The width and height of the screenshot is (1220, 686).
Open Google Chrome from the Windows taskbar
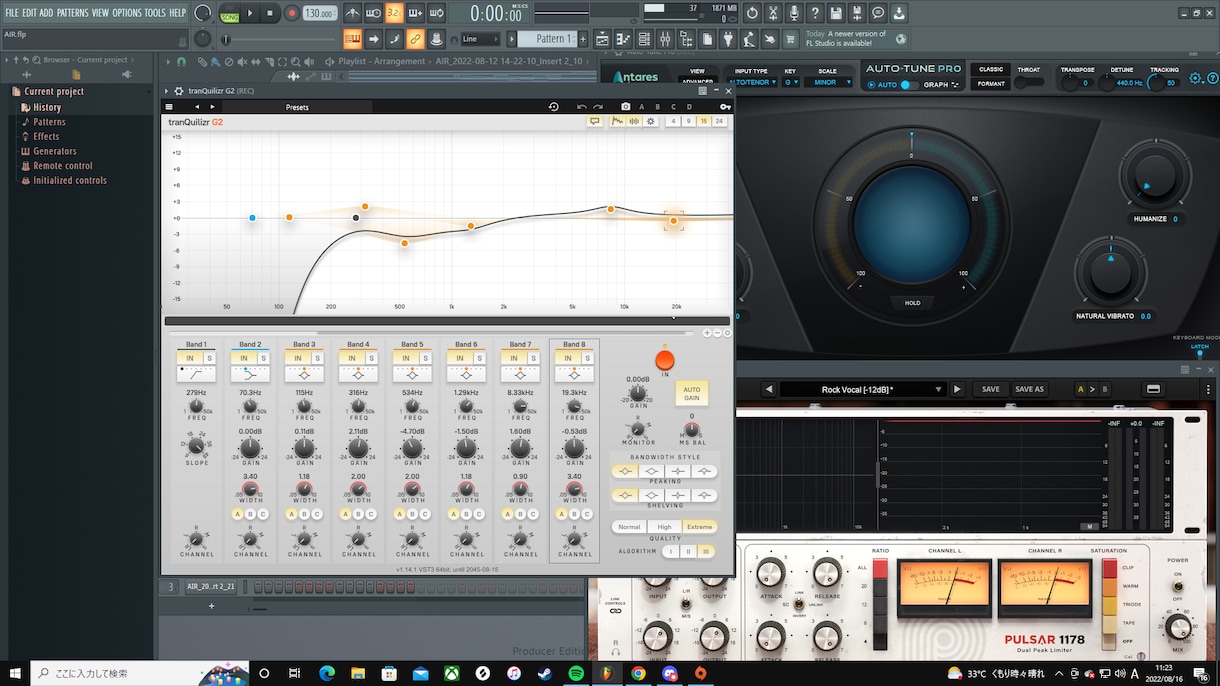638,674
